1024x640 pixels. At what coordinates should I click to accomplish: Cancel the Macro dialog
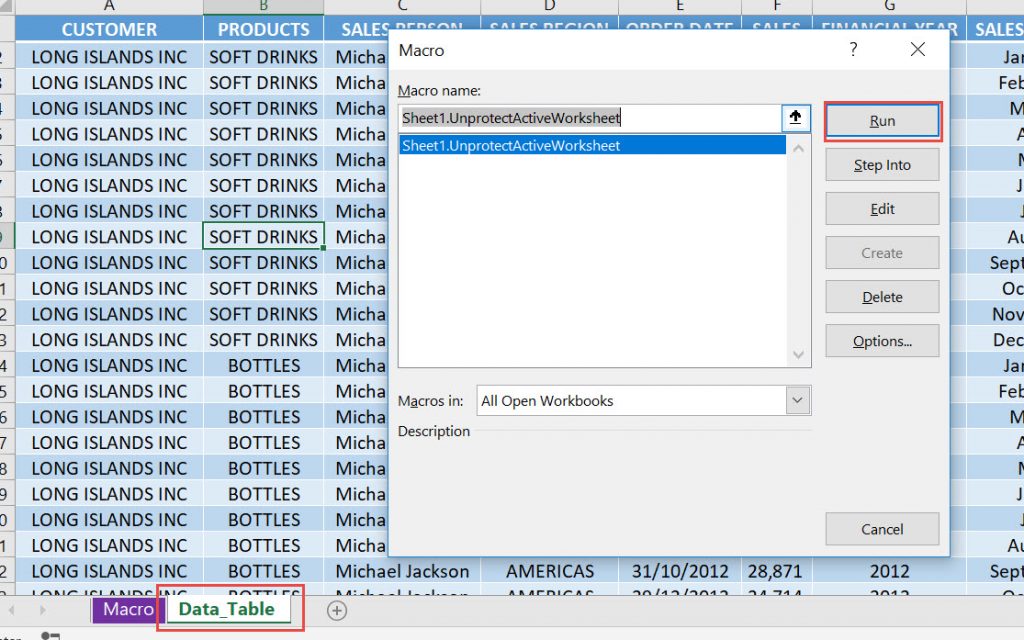[x=881, y=529]
